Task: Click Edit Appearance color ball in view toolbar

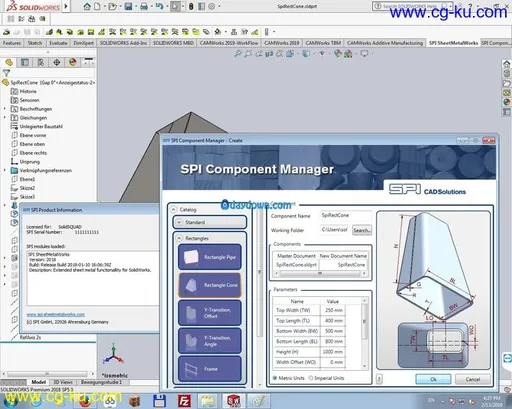Action: (338, 53)
